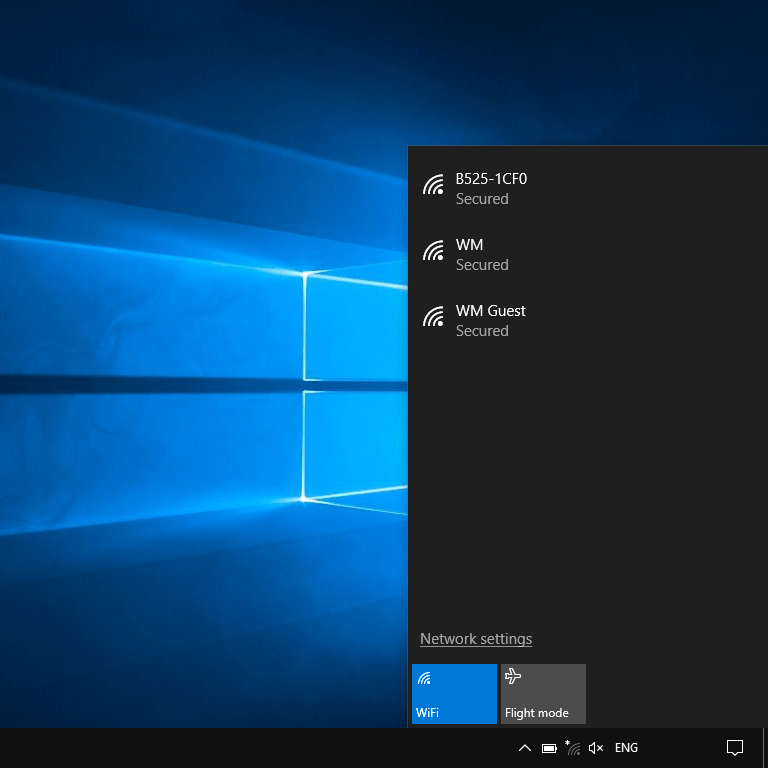Open the ENG input language selector
This screenshot has width=768, height=768.
pos(626,748)
